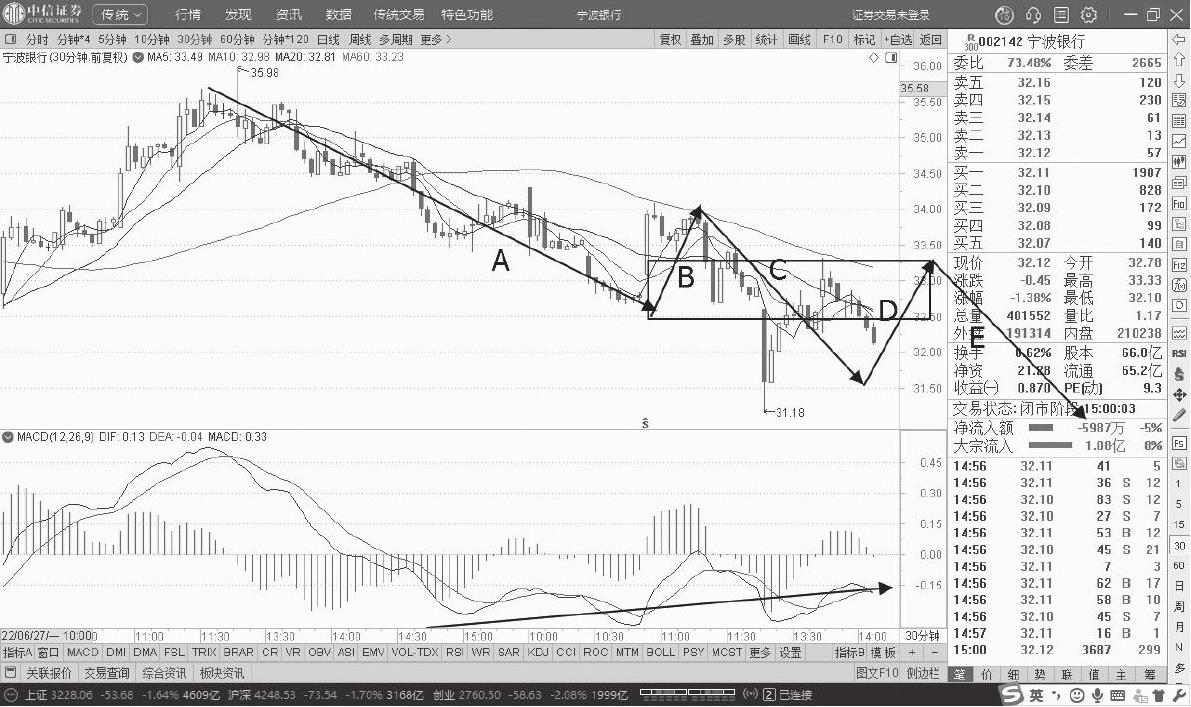1191x707 pixels.
Task: Switch to 5分钟 period
Action: [x=112, y=39]
